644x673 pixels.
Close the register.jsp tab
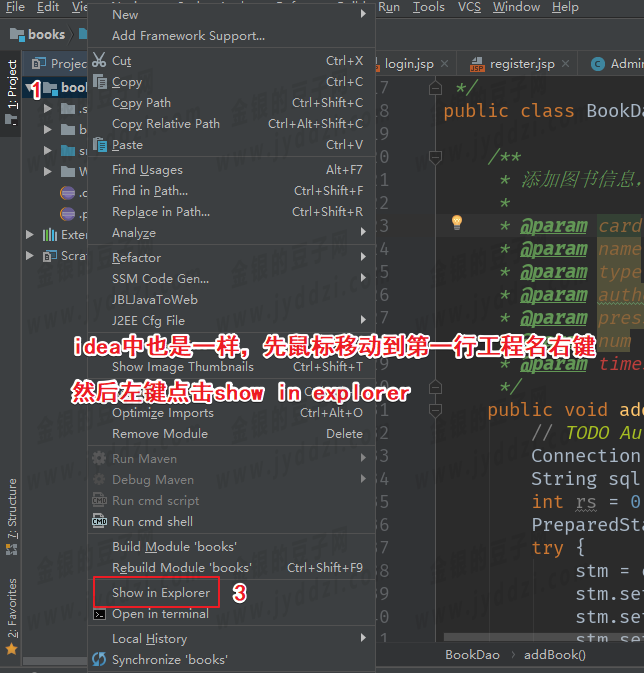[566, 64]
